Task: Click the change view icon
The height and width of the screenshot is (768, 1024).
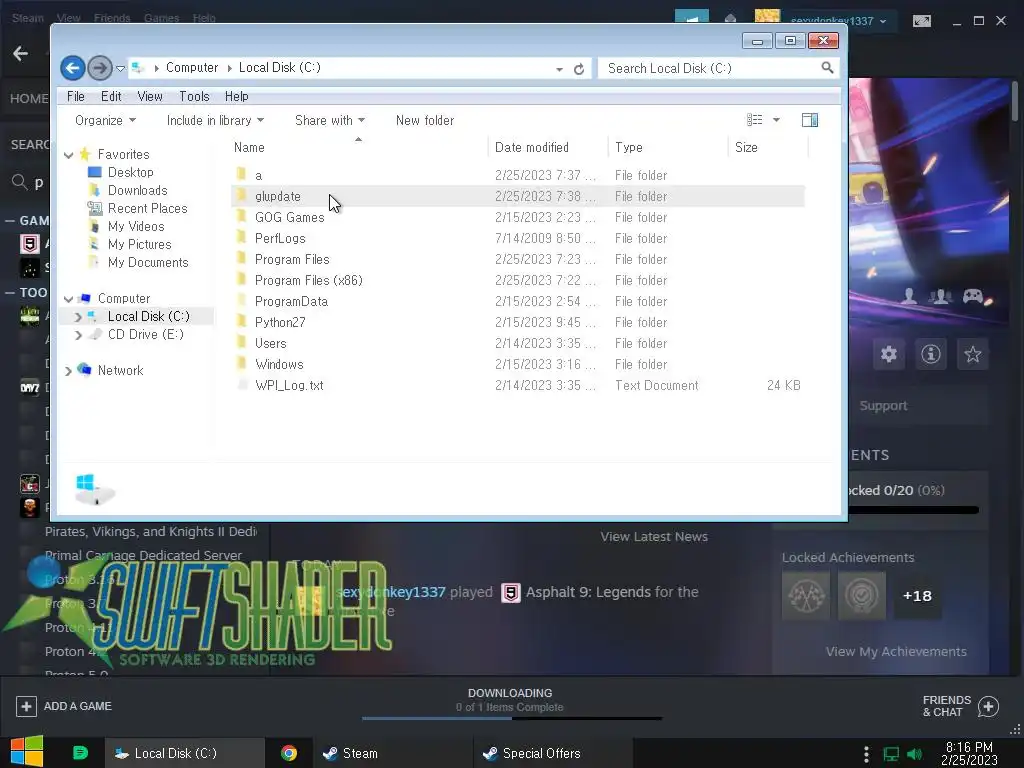Action: 754,120
